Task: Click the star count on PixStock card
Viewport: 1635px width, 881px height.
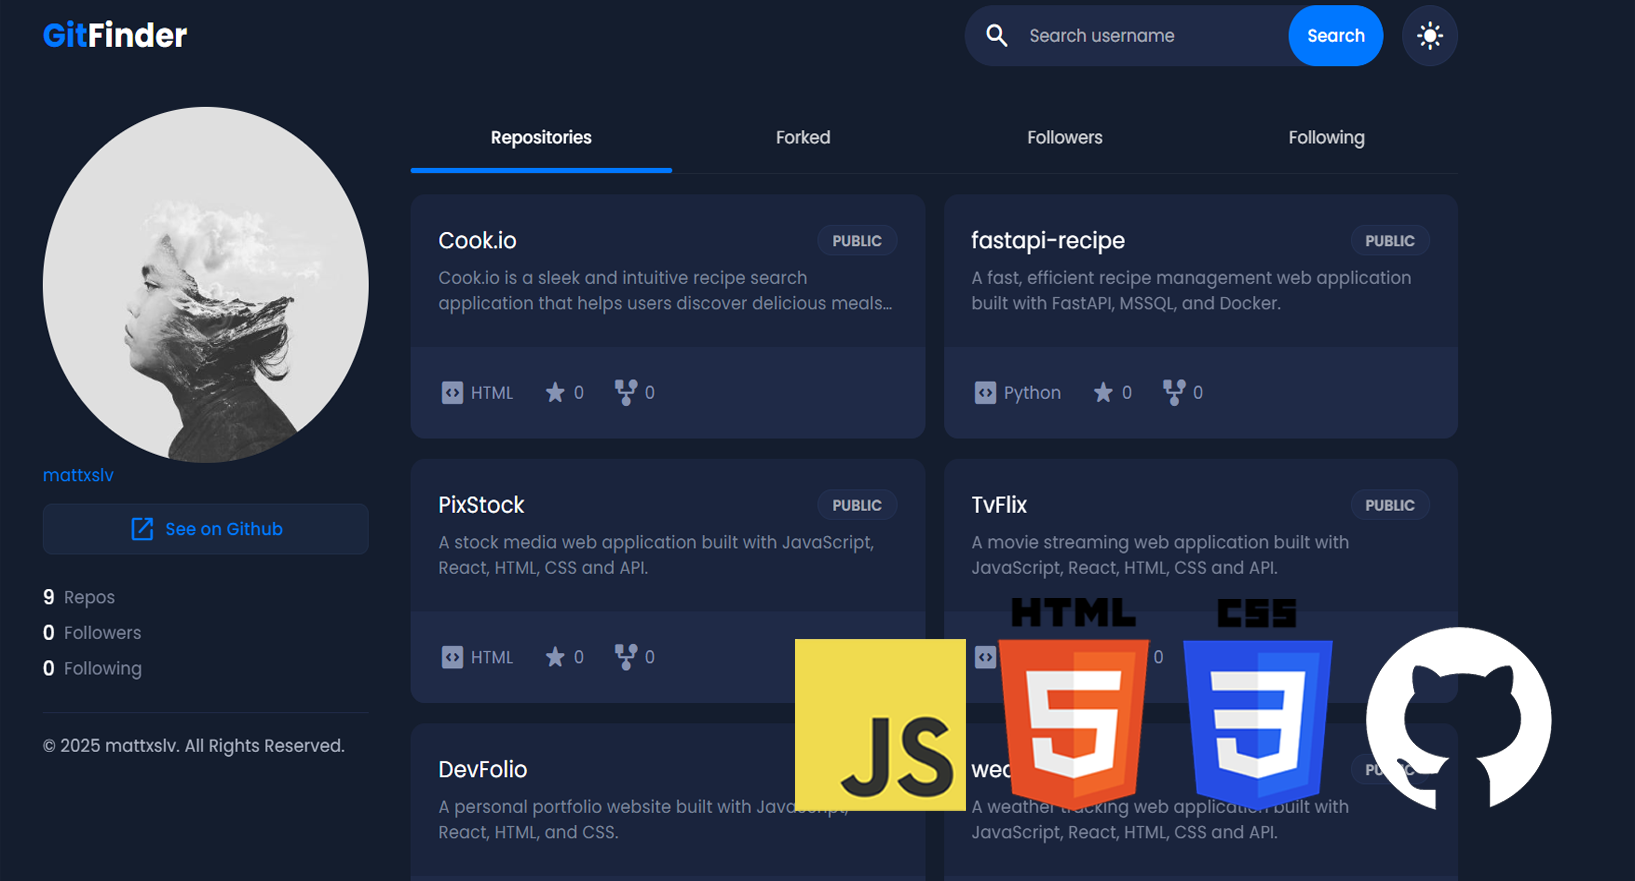Action: coord(579,657)
